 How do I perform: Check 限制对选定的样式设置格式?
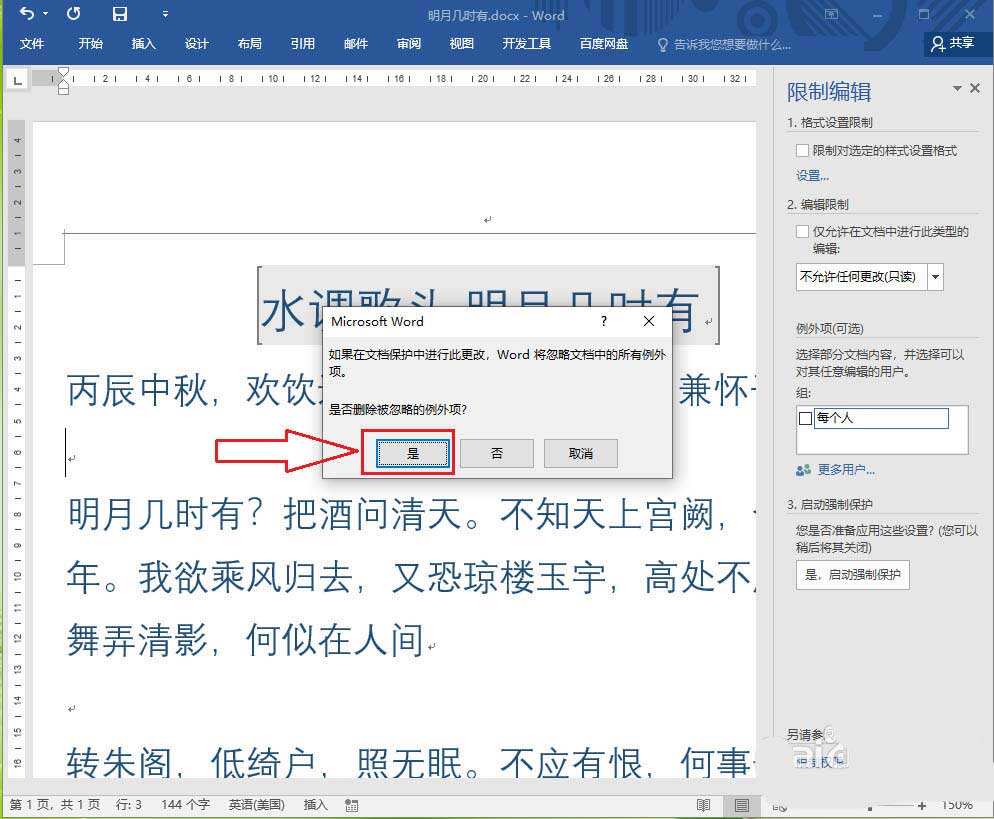[x=803, y=150]
